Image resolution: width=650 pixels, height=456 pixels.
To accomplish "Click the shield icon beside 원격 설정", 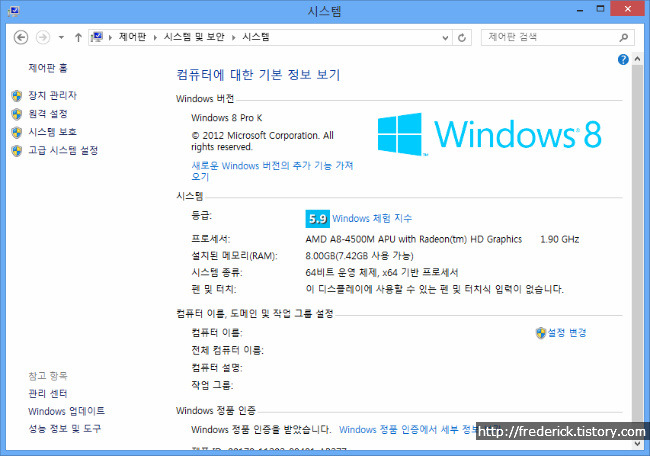I will tap(17, 114).
